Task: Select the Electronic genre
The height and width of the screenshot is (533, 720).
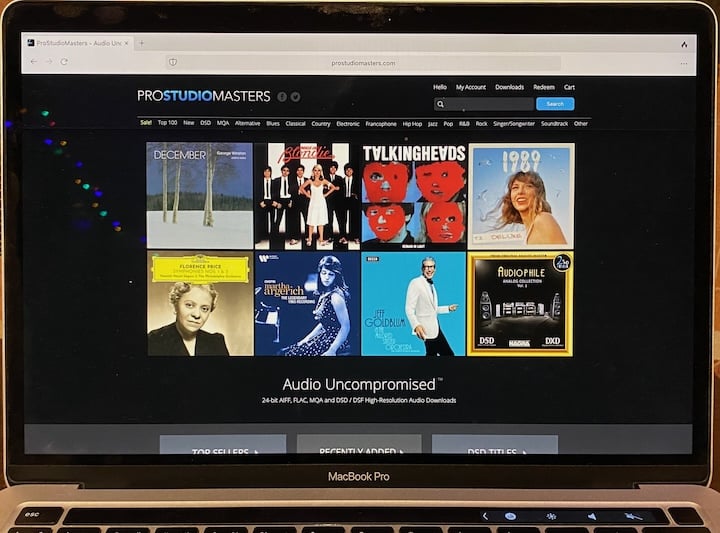Action: pos(348,124)
